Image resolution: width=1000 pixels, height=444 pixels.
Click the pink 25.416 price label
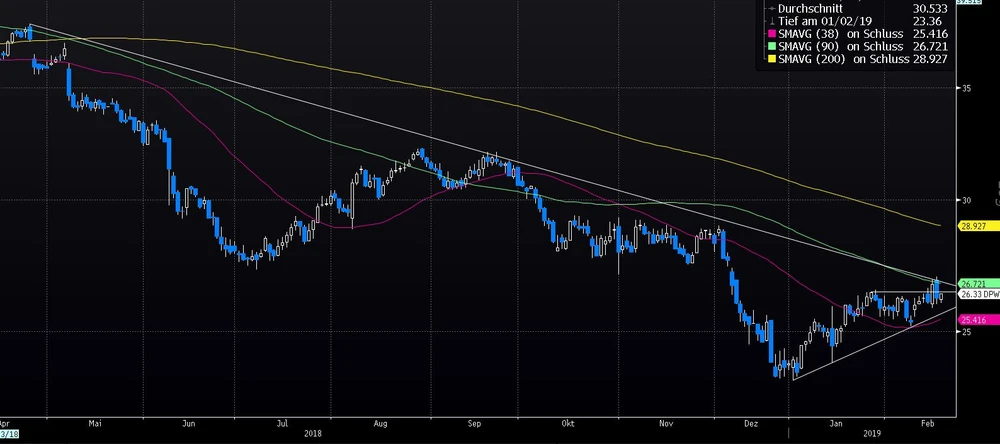(973, 320)
